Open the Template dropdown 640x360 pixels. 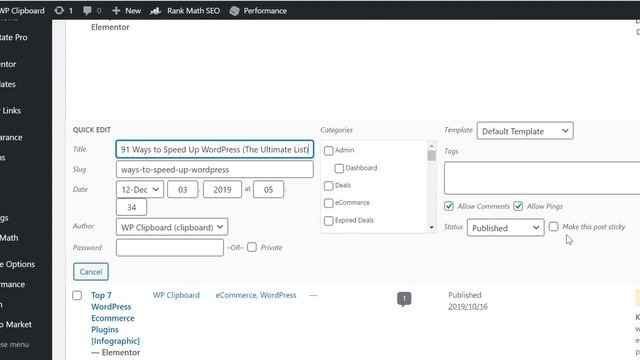tap(525, 131)
